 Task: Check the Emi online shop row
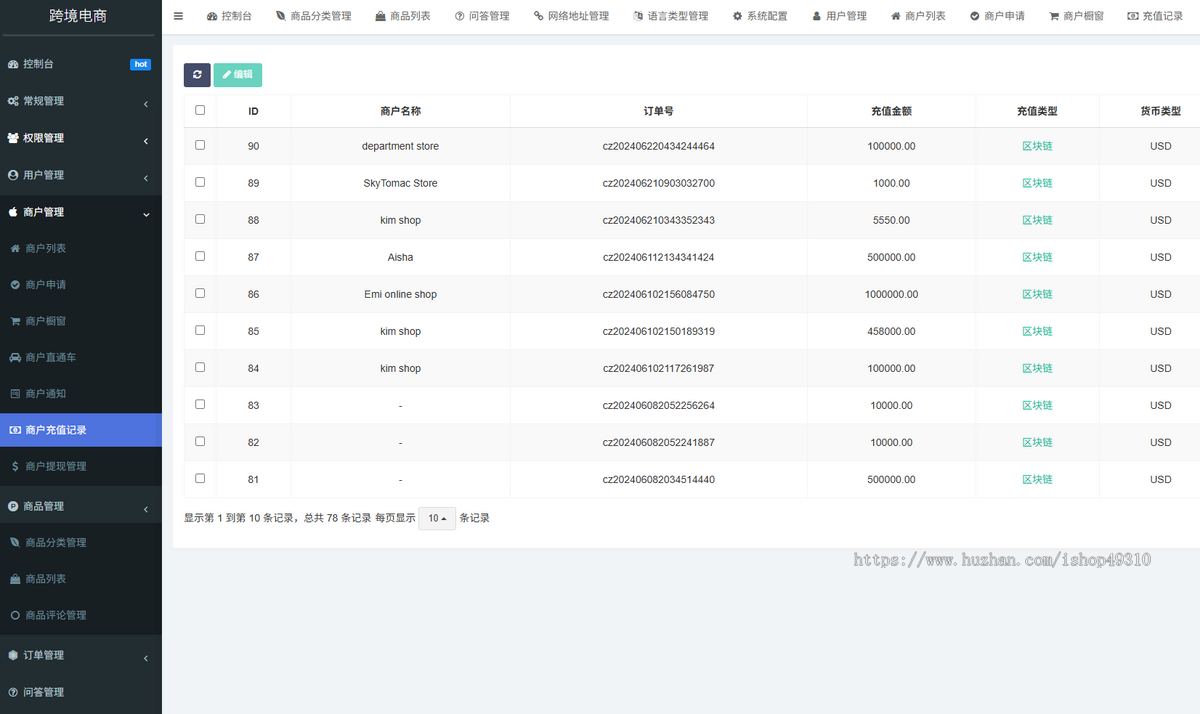point(200,293)
